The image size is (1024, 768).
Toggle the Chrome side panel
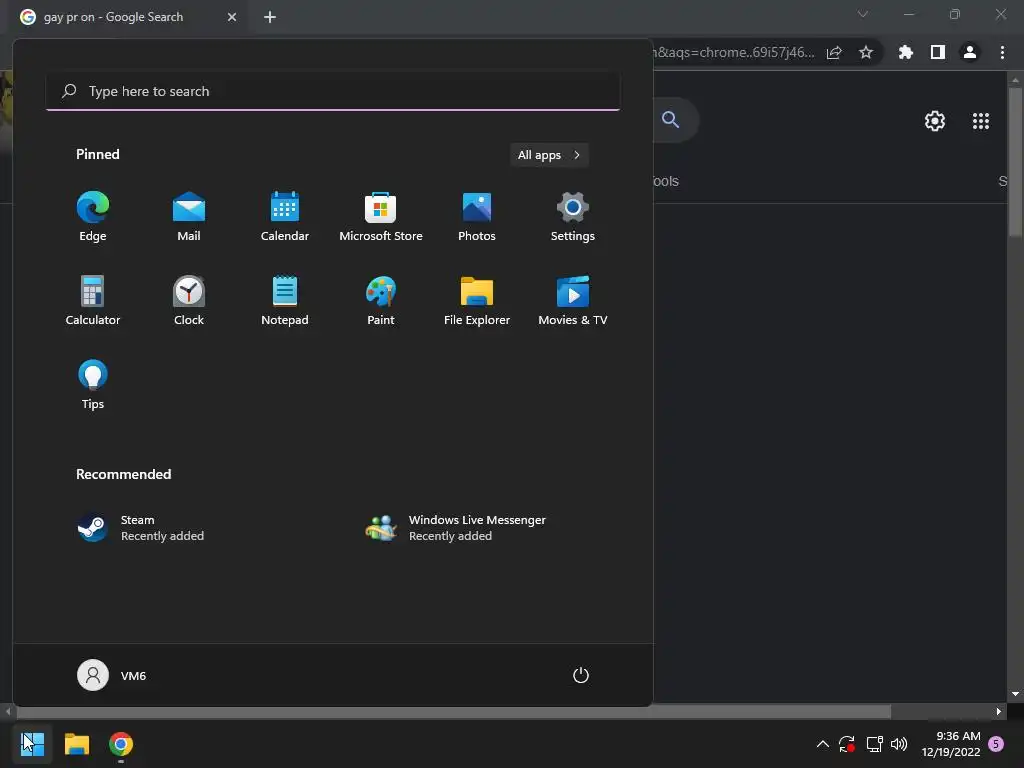click(x=938, y=52)
